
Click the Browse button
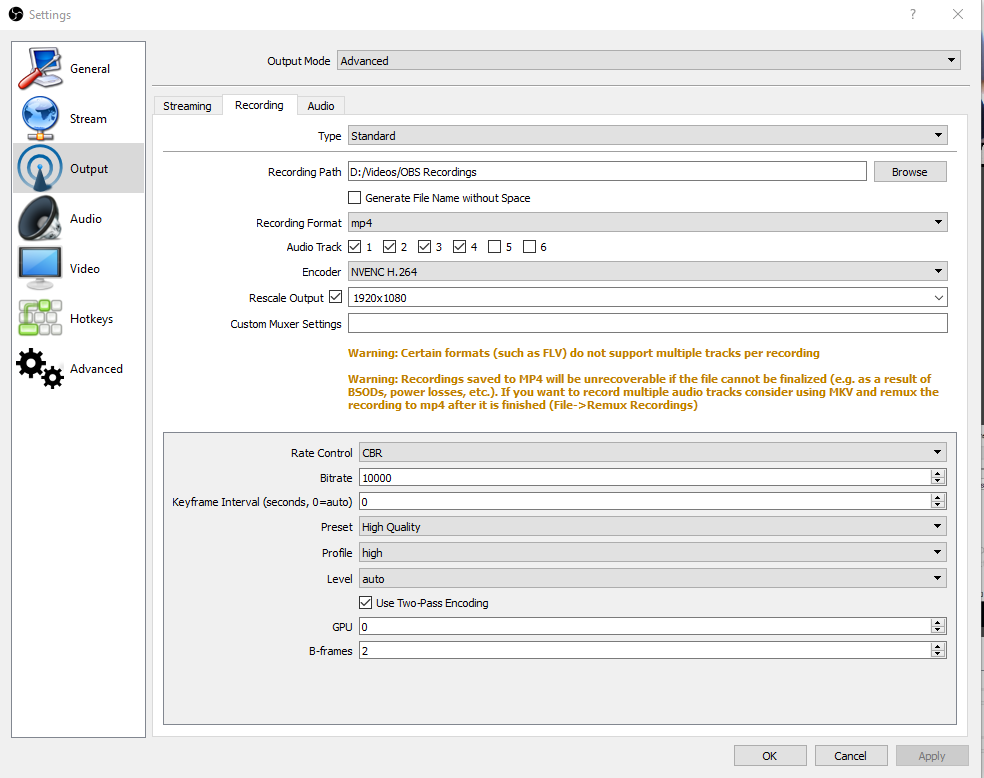pyautogui.click(x=909, y=172)
